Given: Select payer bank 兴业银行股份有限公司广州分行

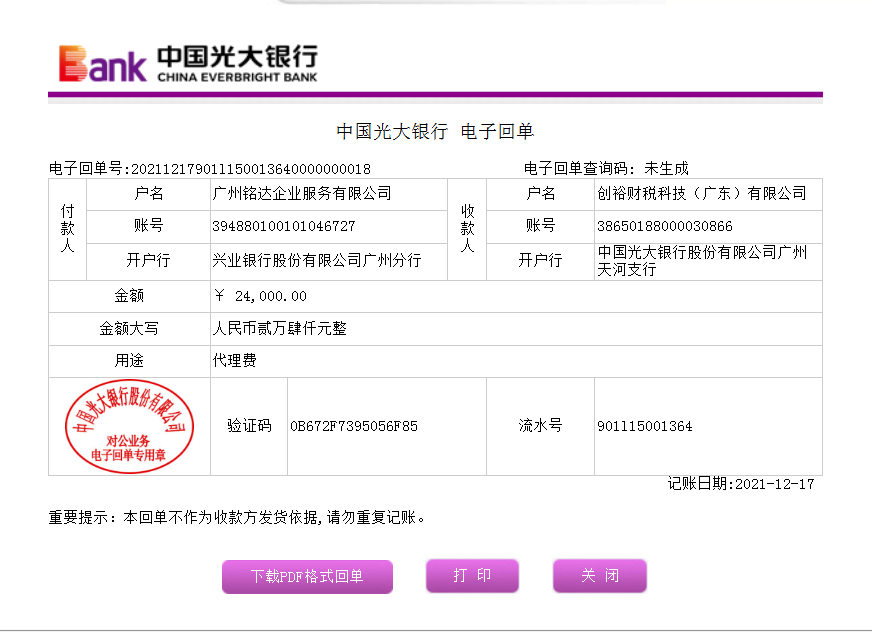Looking at the screenshot, I should click(317, 260).
